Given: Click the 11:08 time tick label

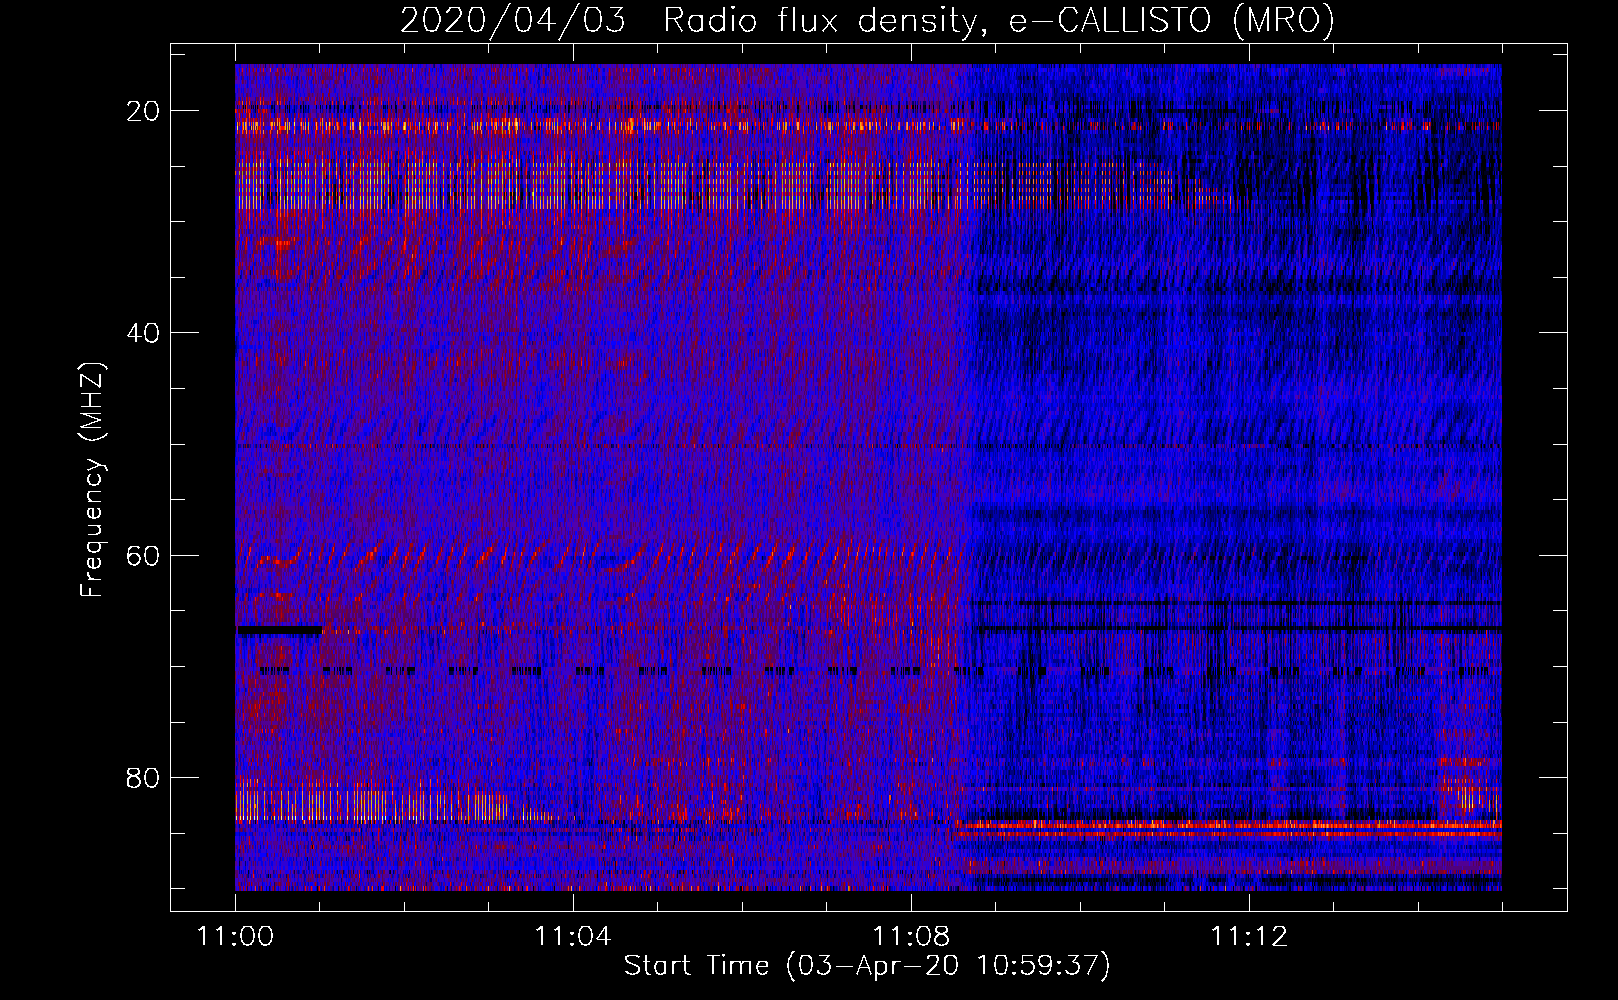Looking at the screenshot, I should pos(911,937).
